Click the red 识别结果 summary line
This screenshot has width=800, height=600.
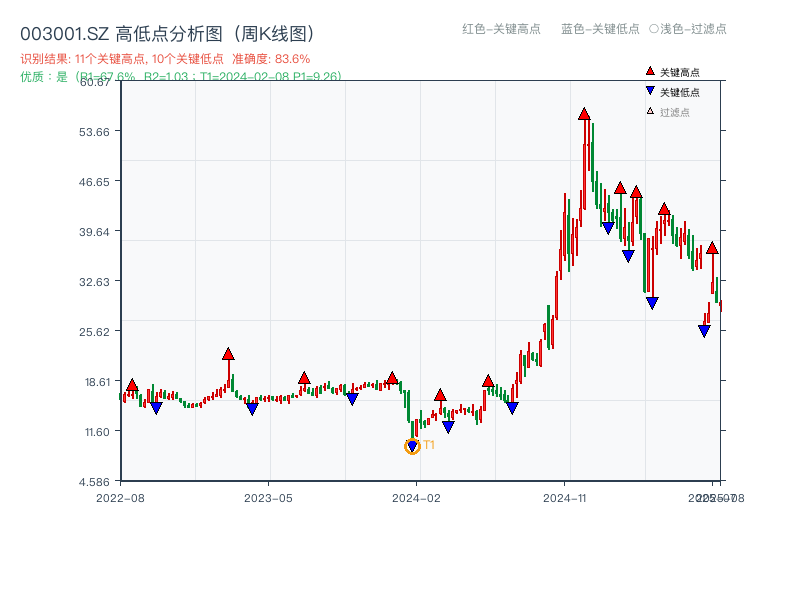(165, 59)
